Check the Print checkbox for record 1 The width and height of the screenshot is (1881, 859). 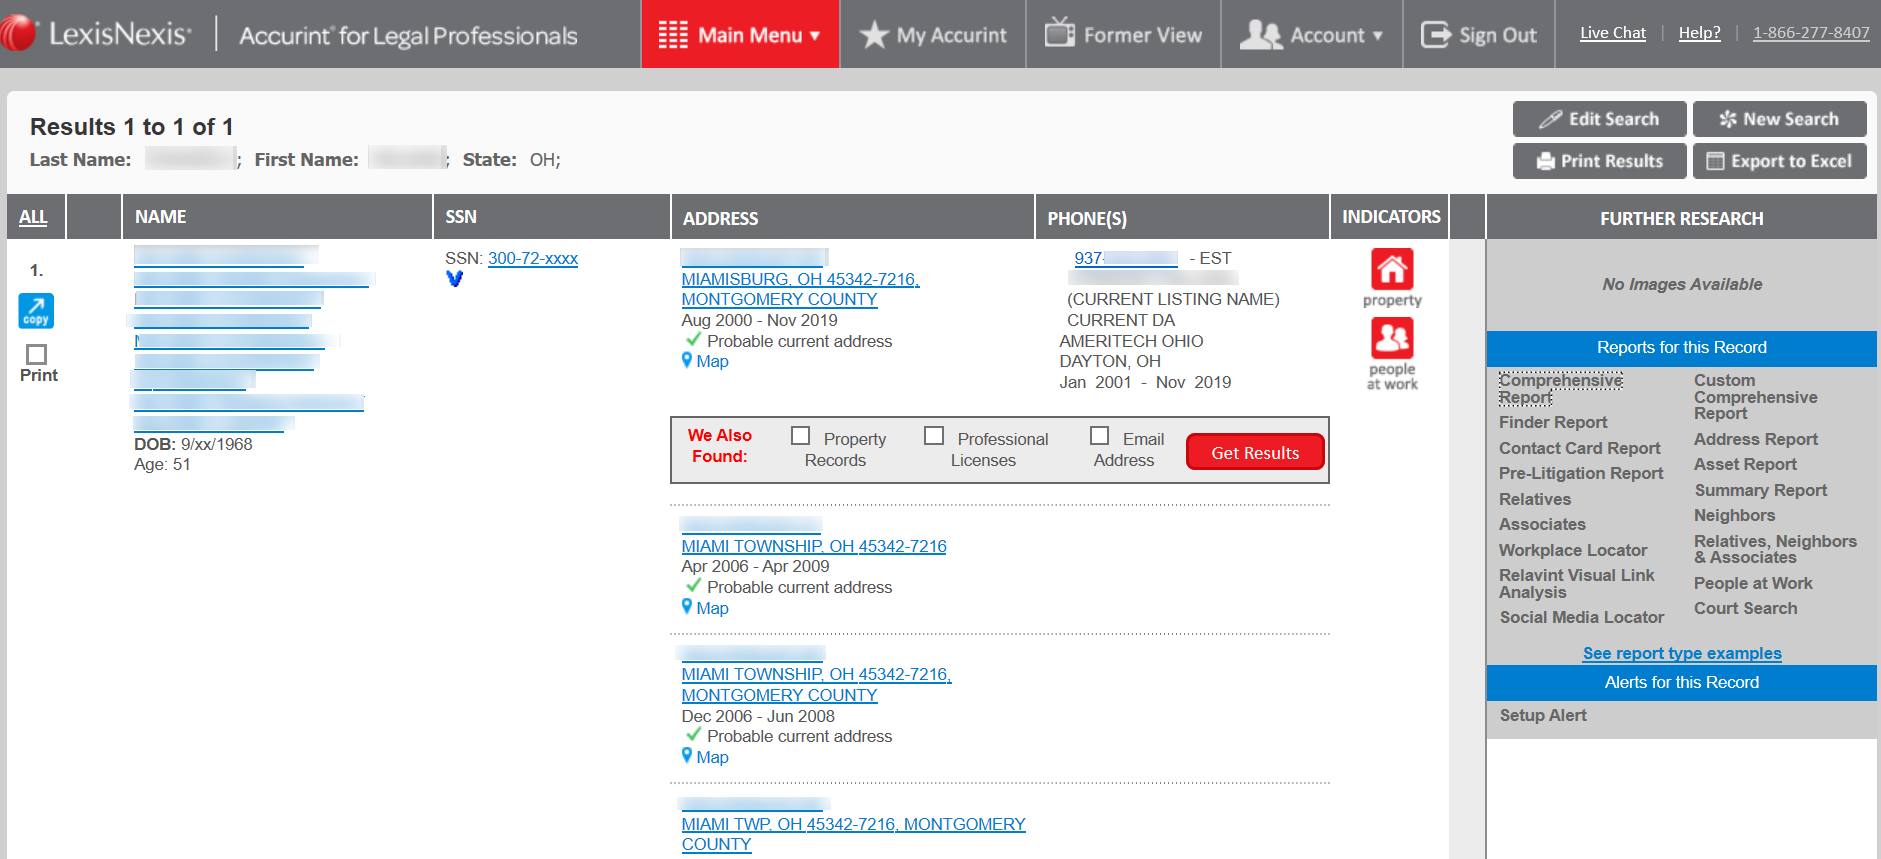[37, 355]
